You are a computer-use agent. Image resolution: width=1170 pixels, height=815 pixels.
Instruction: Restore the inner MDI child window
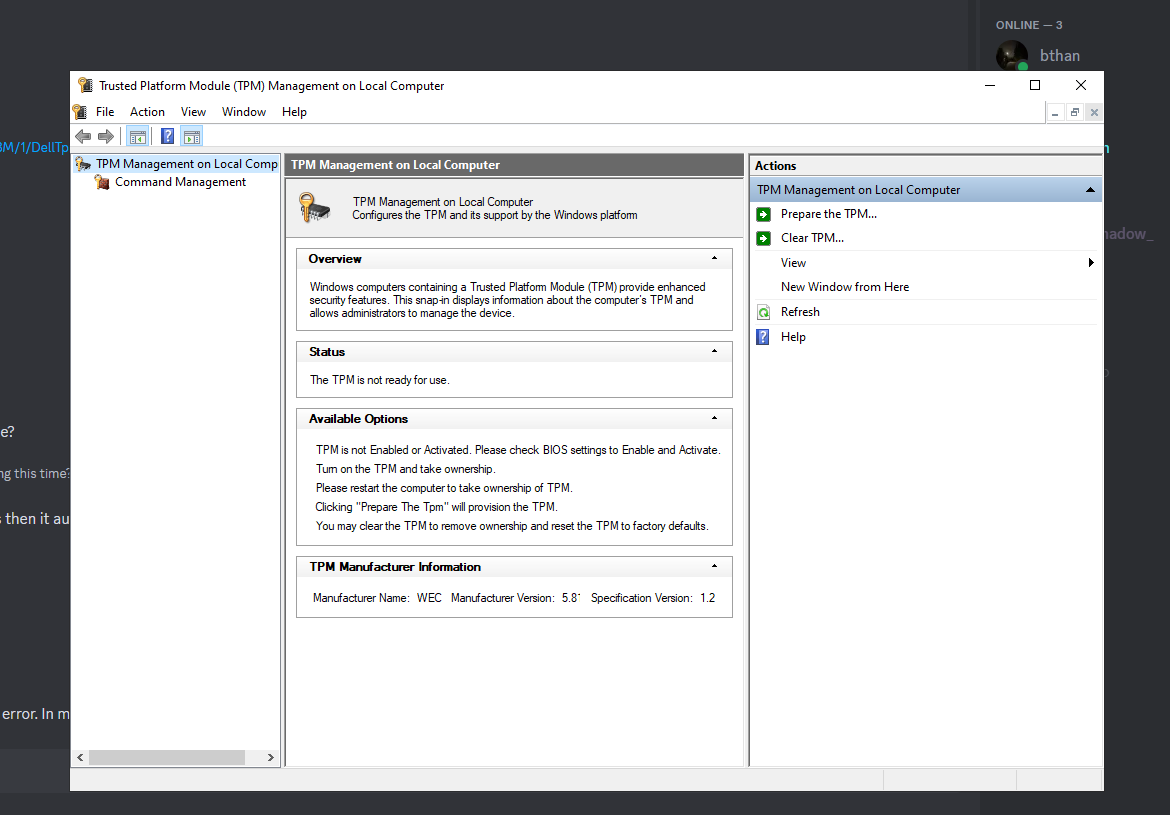point(1074,113)
